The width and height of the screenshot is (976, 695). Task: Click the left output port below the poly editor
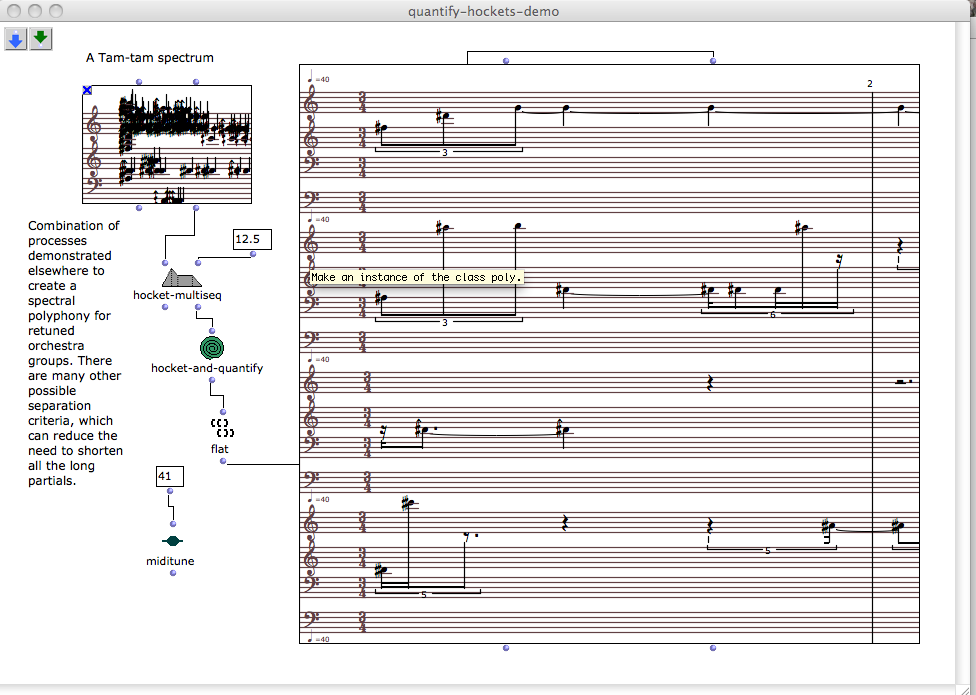(x=506, y=649)
